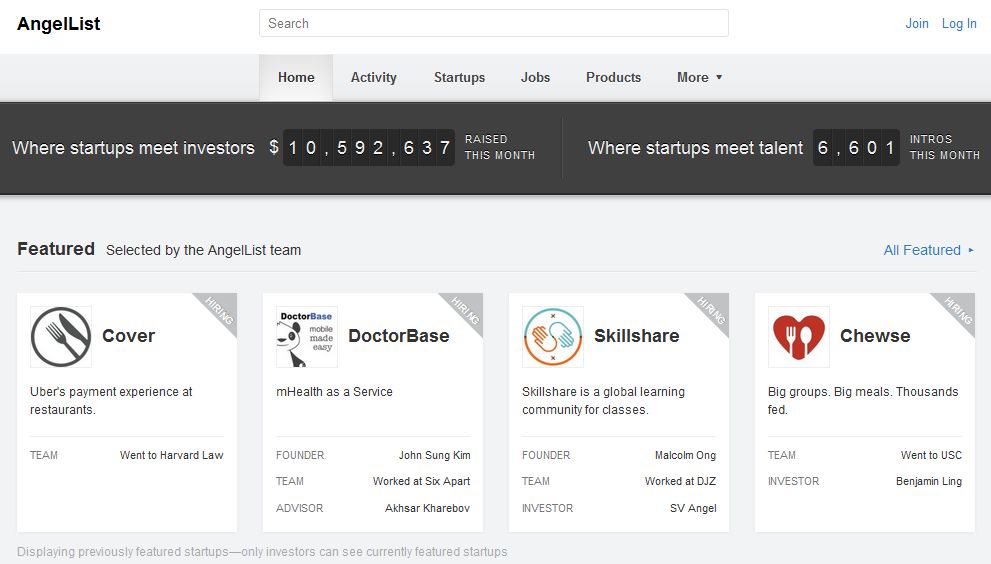Open the Join link

pyautogui.click(x=916, y=23)
